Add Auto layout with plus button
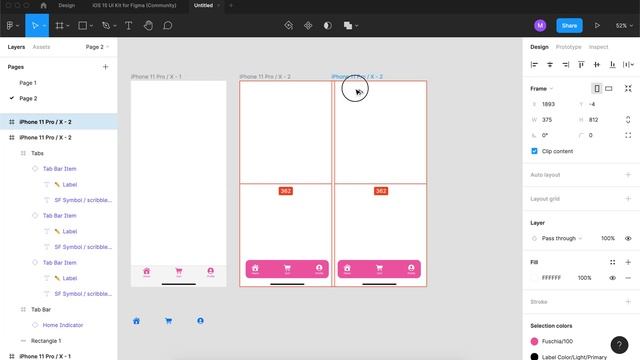 [x=628, y=175]
